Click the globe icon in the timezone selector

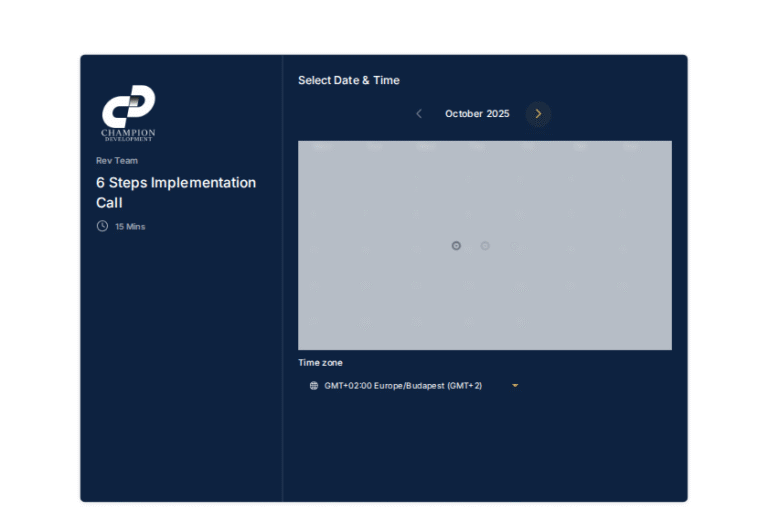coord(314,386)
